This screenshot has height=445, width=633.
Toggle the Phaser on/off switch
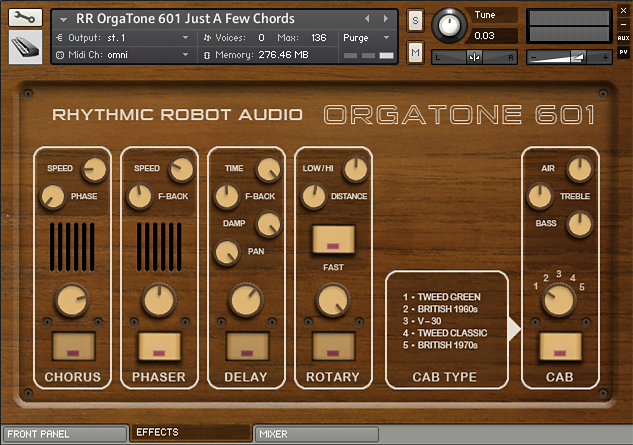[x=159, y=346]
